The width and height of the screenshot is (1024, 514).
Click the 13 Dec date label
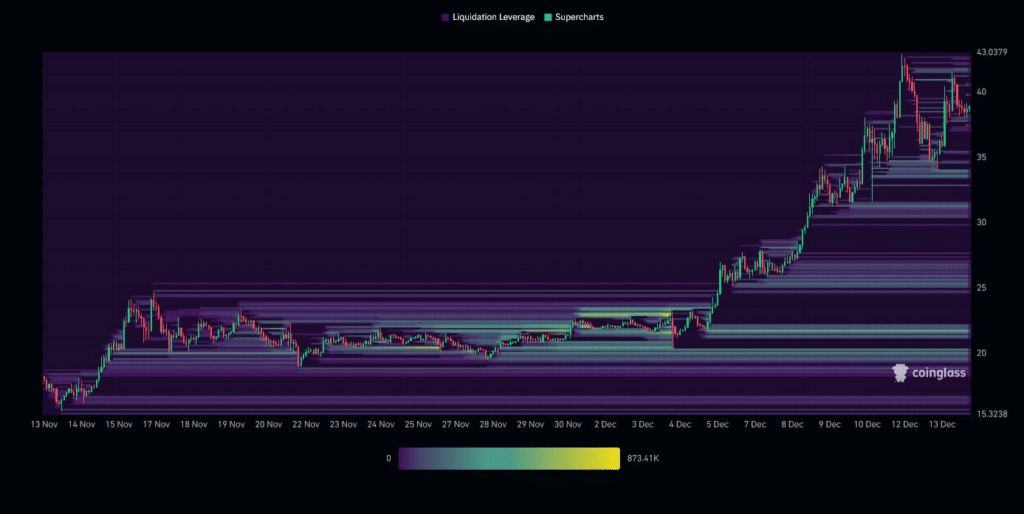point(942,425)
